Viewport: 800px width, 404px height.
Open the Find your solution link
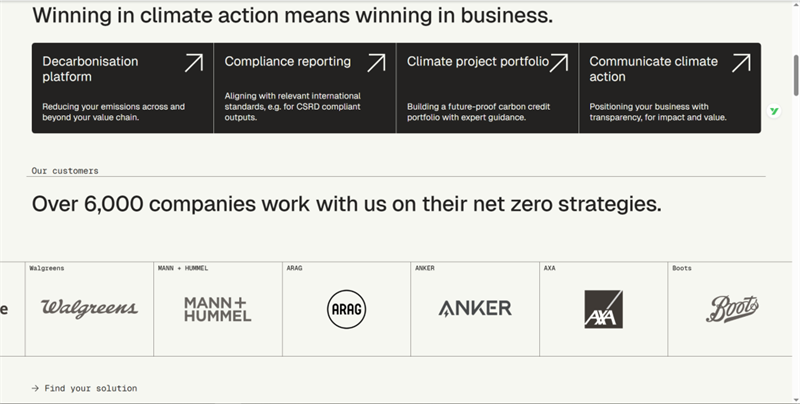pyautogui.click(x=91, y=388)
